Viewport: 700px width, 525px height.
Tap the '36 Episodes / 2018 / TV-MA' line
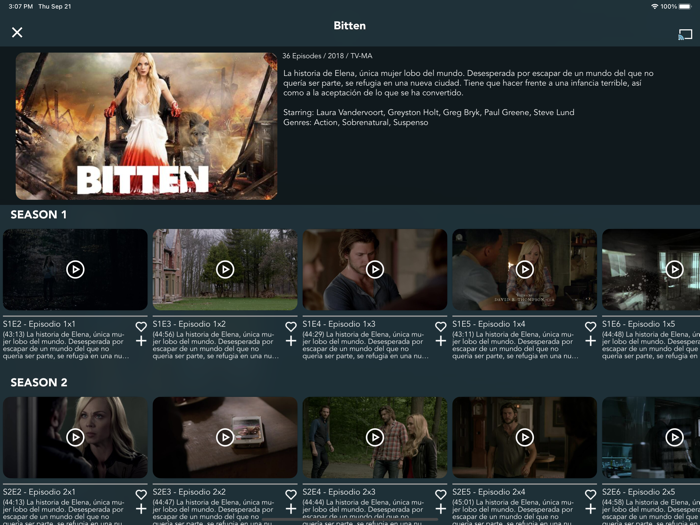[327, 56]
